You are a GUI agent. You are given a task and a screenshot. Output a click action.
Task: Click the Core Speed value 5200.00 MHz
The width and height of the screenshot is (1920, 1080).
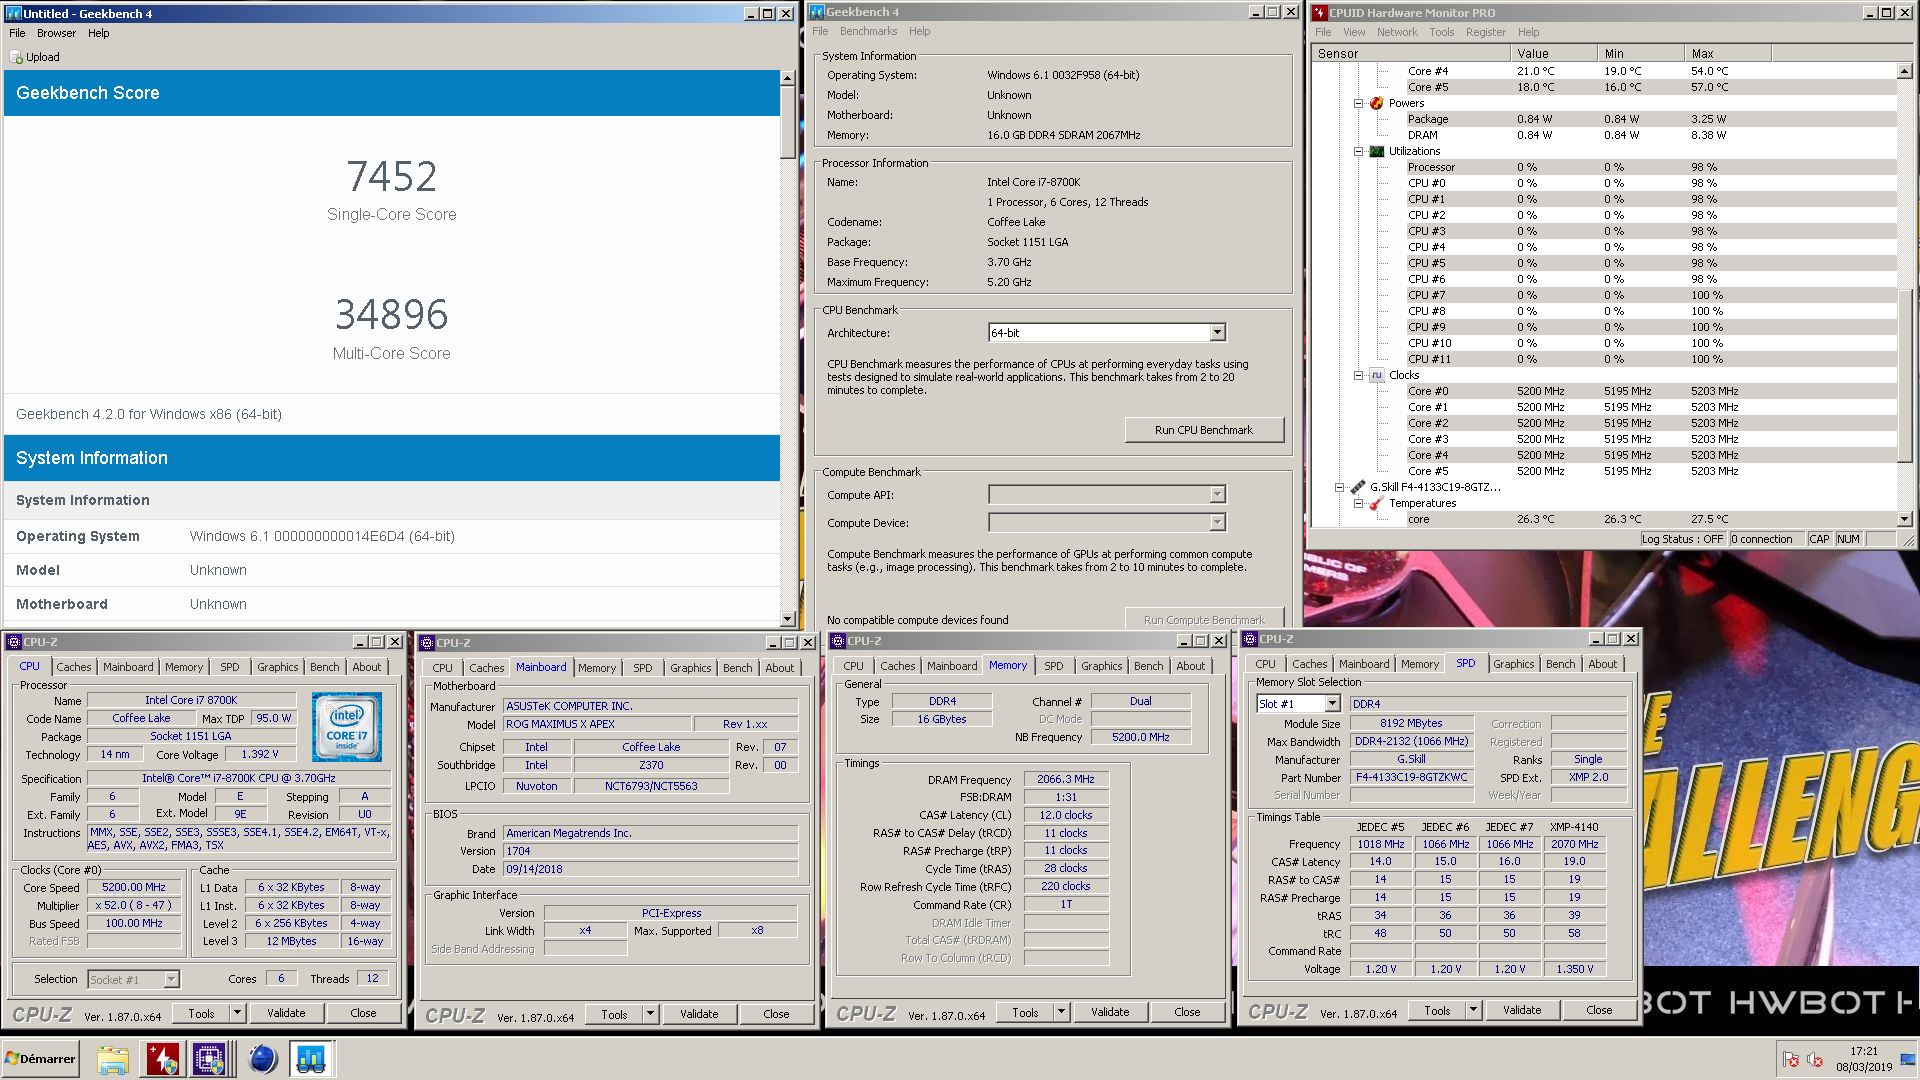point(134,887)
